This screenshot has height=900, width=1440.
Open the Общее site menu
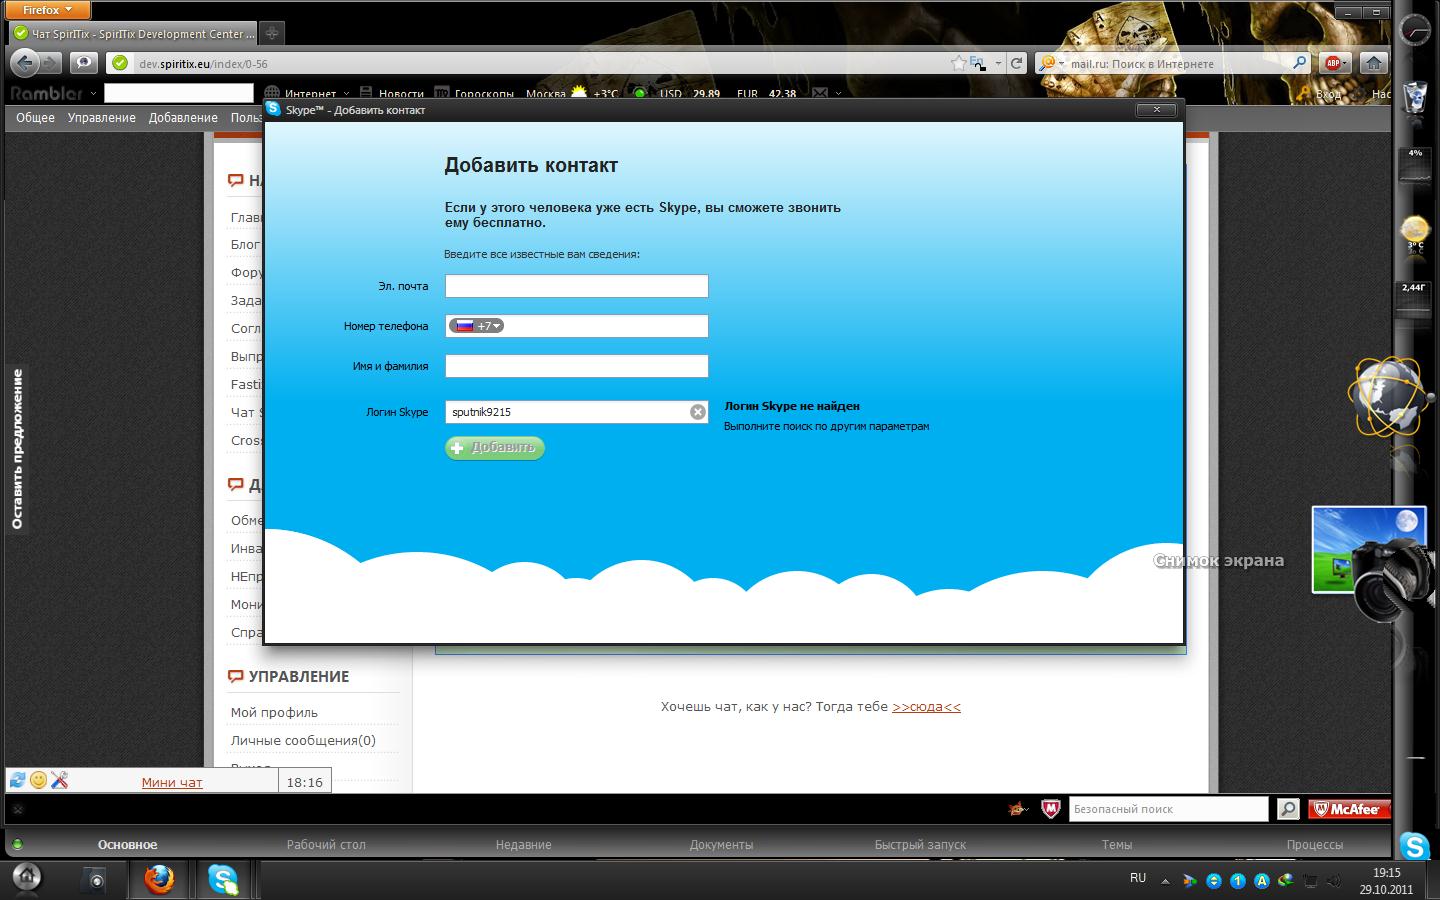(x=35, y=118)
